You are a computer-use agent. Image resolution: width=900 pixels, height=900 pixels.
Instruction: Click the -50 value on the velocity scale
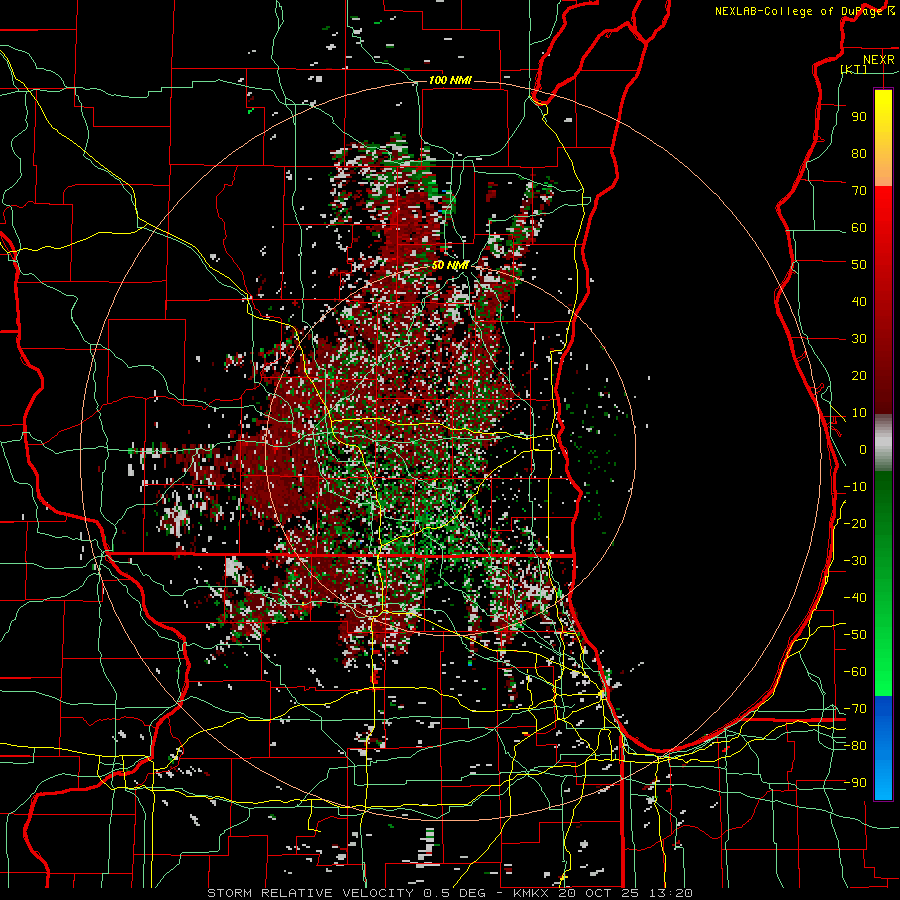click(855, 635)
